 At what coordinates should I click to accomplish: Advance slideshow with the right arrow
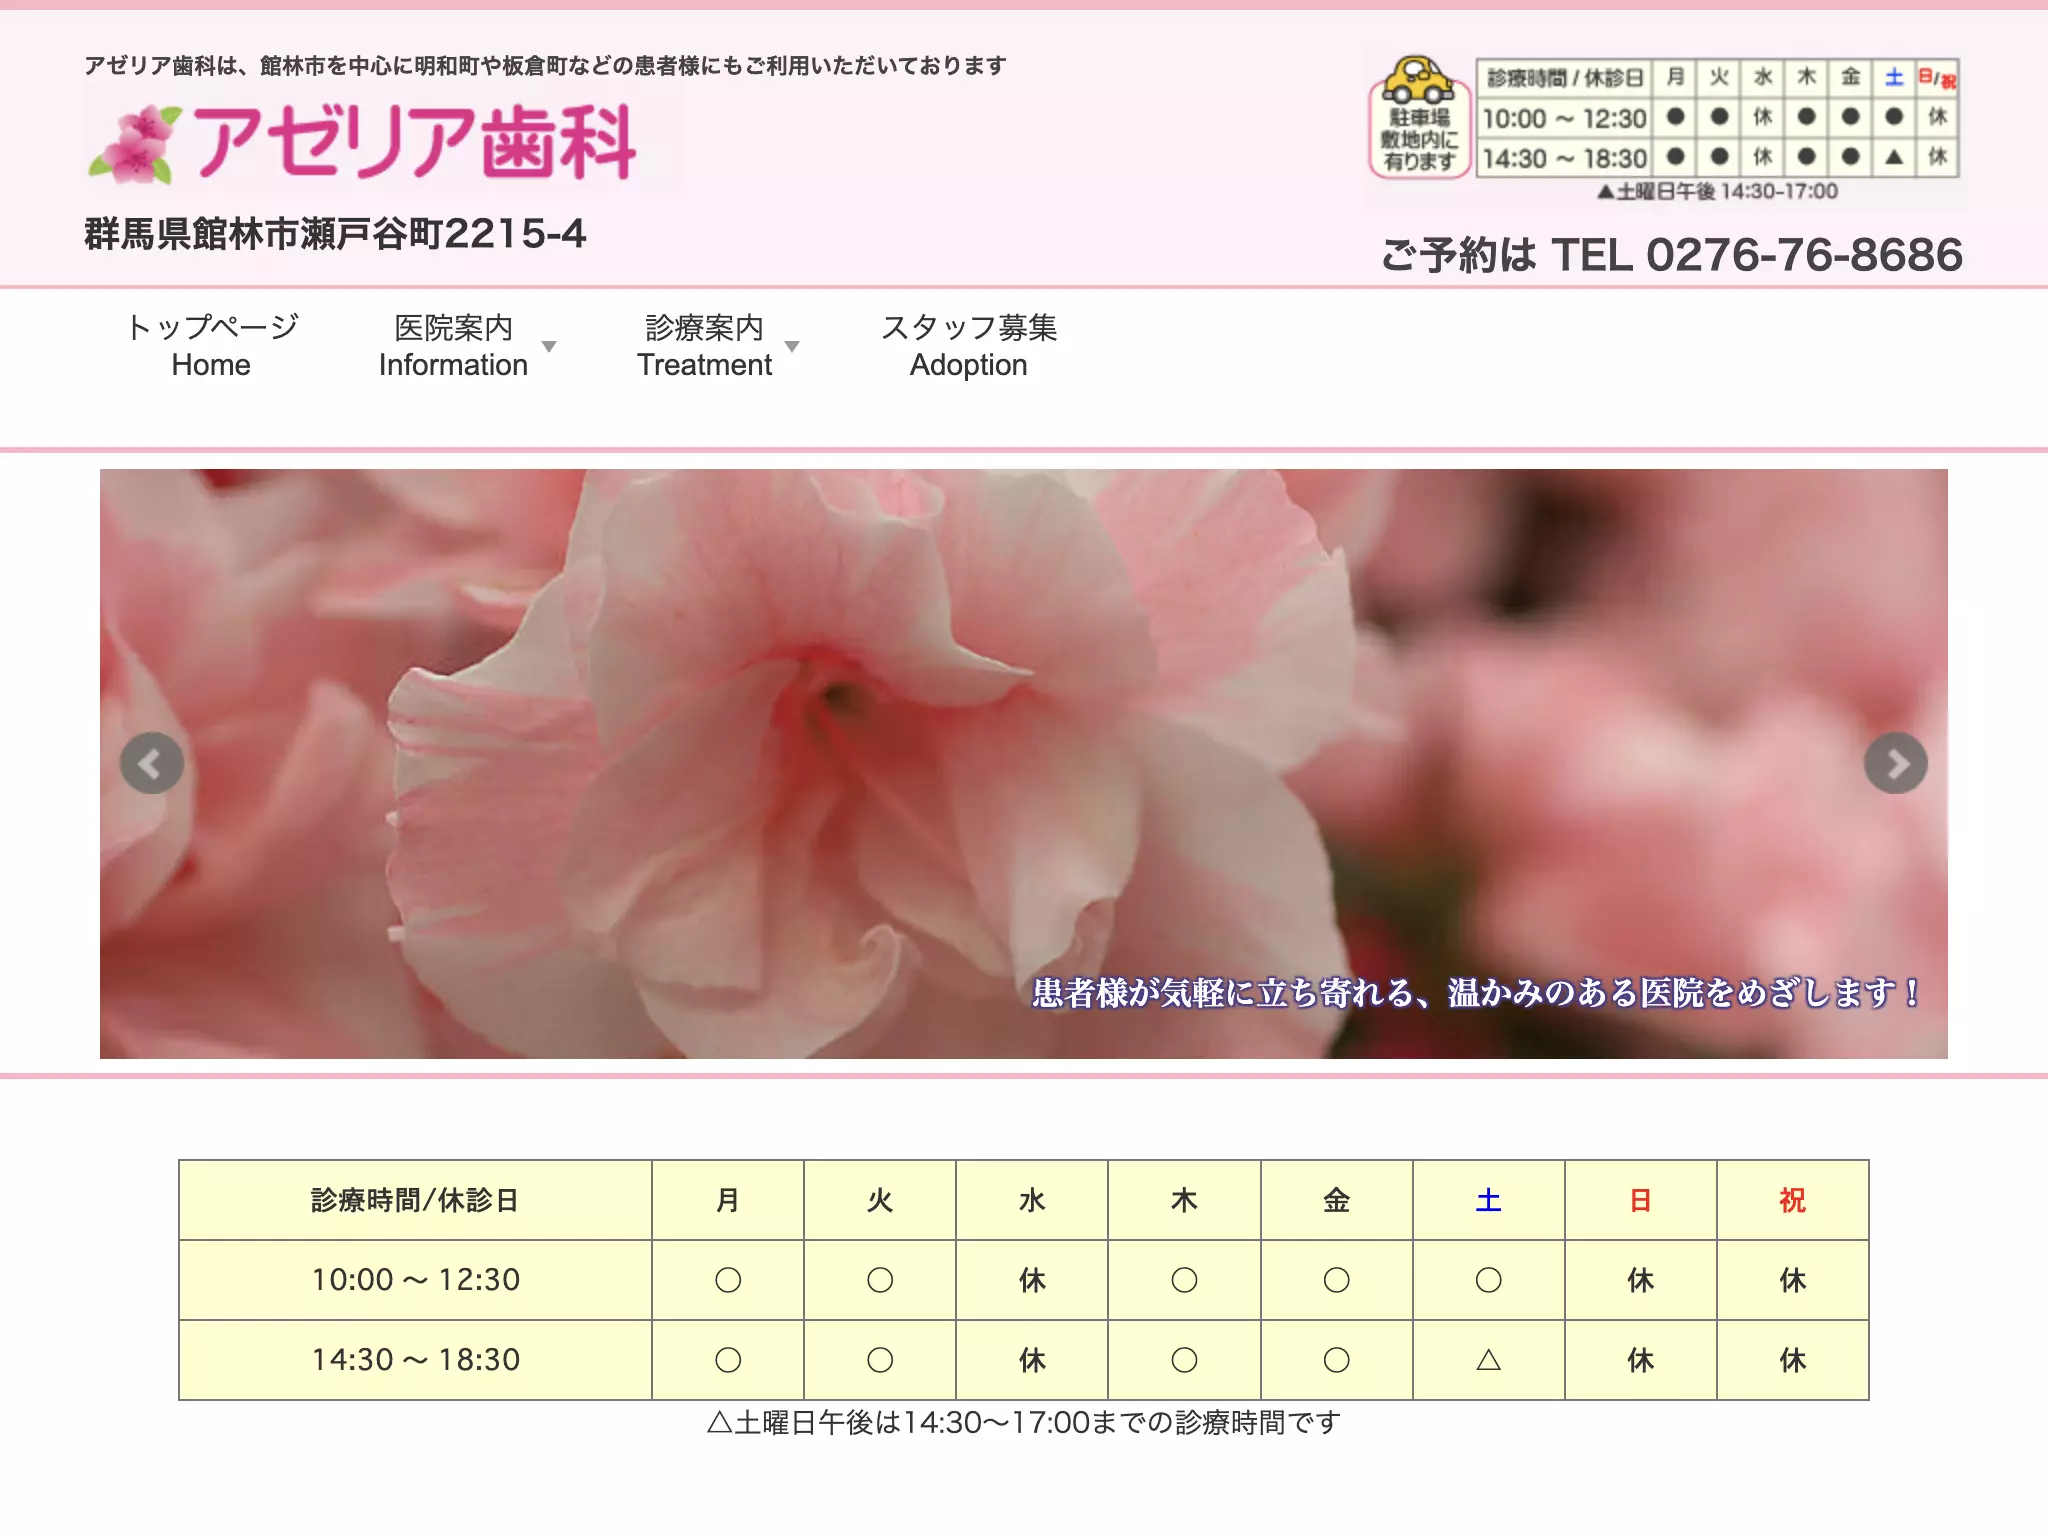(x=1896, y=764)
